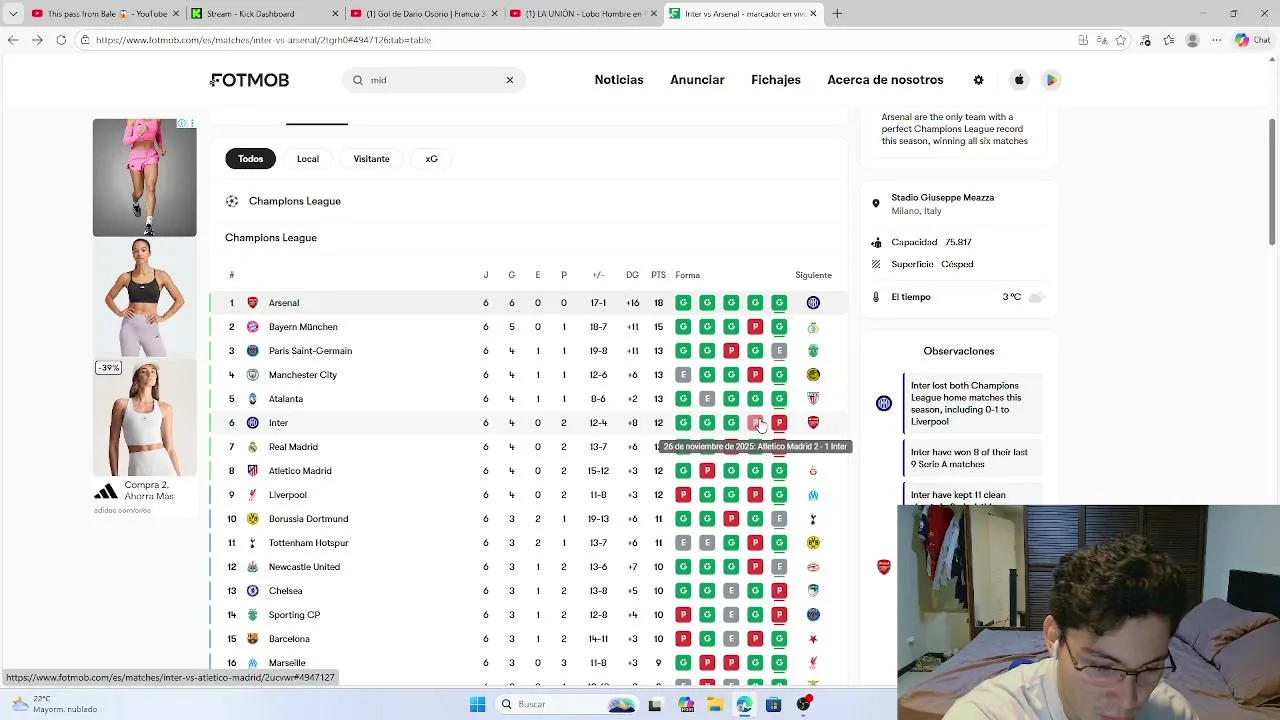Open Newcastle United team link
Screen dimensions: 1280x720
coord(304,567)
